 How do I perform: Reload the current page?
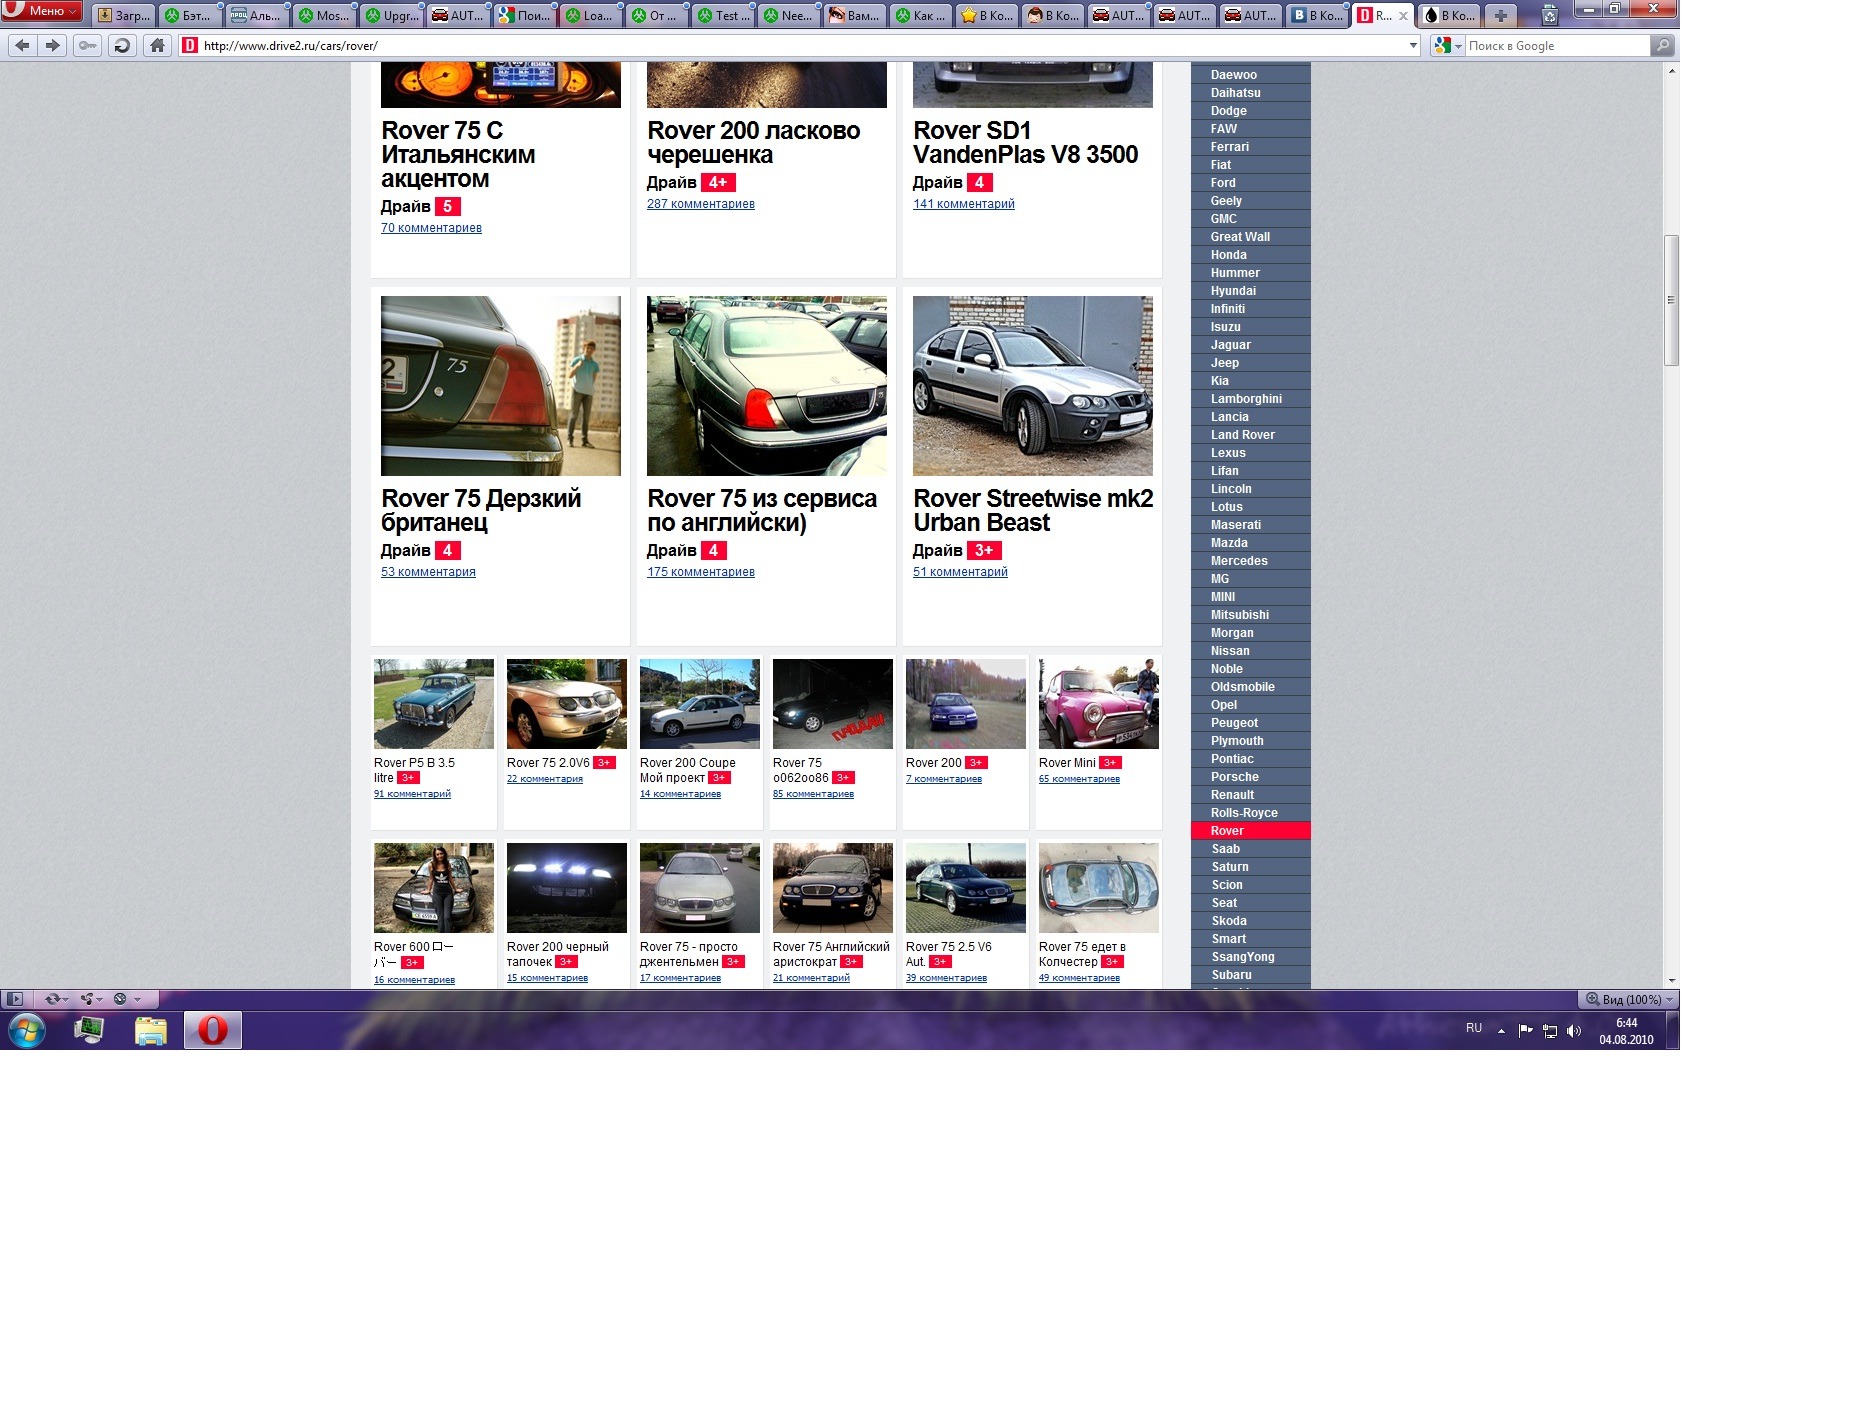pyautogui.click(x=122, y=45)
